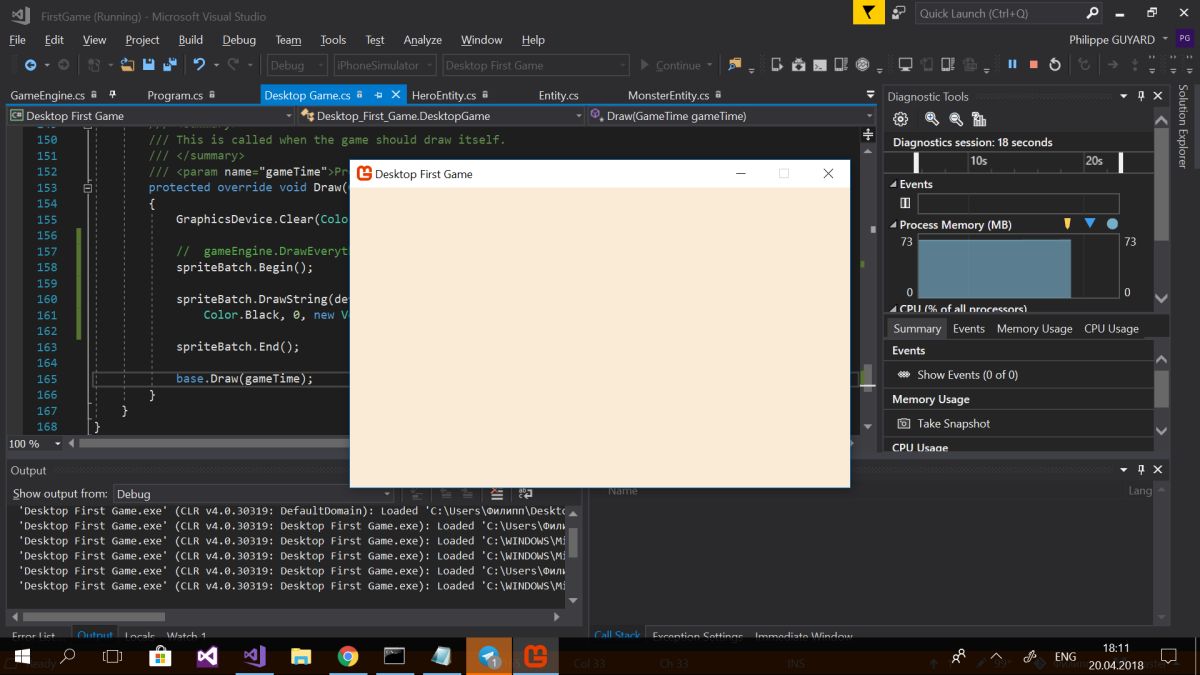Viewport: 1200px width, 675px height.
Task: Toggle the Private Bytes marker in the legend
Action: (x=1112, y=224)
